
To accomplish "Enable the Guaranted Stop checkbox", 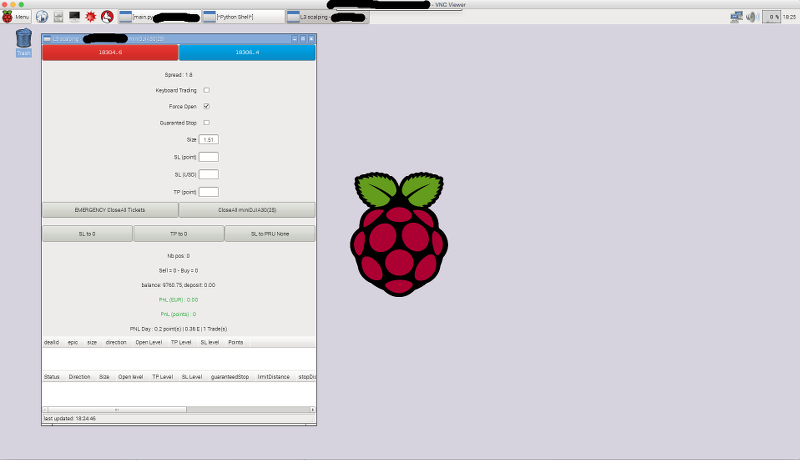I will [x=206, y=123].
